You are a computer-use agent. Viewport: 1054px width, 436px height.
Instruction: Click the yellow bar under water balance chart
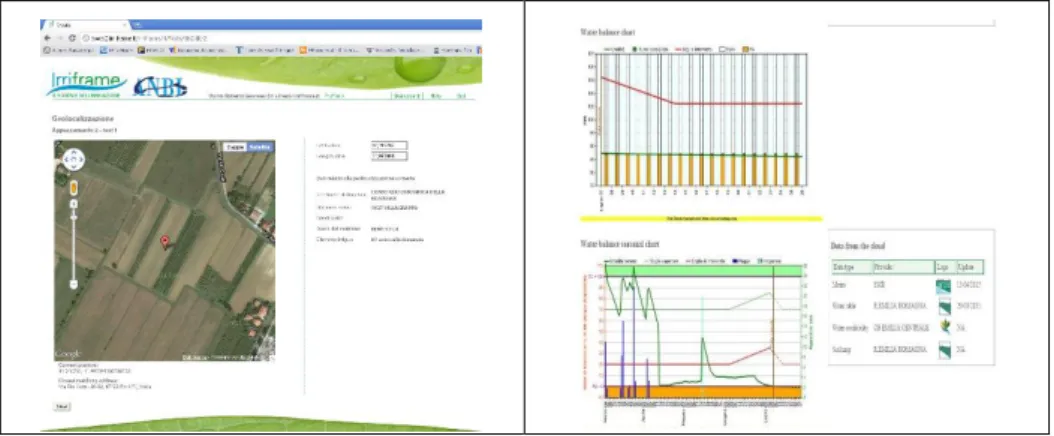701,218
